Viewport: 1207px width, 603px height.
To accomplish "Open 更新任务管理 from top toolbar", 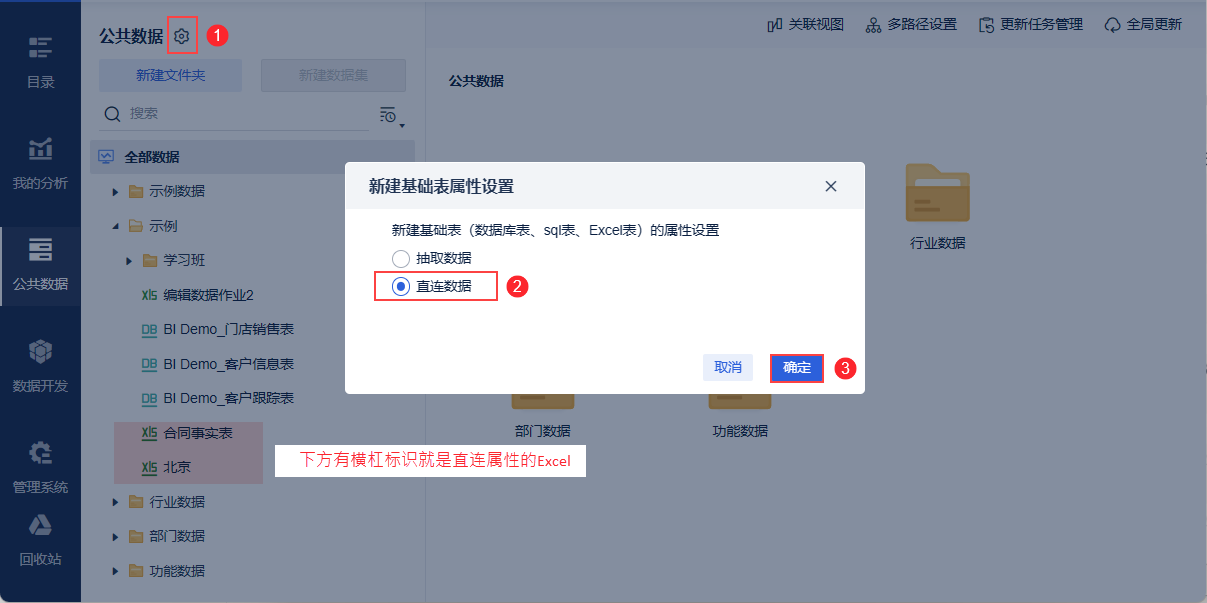I will pyautogui.click(x=1031, y=24).
